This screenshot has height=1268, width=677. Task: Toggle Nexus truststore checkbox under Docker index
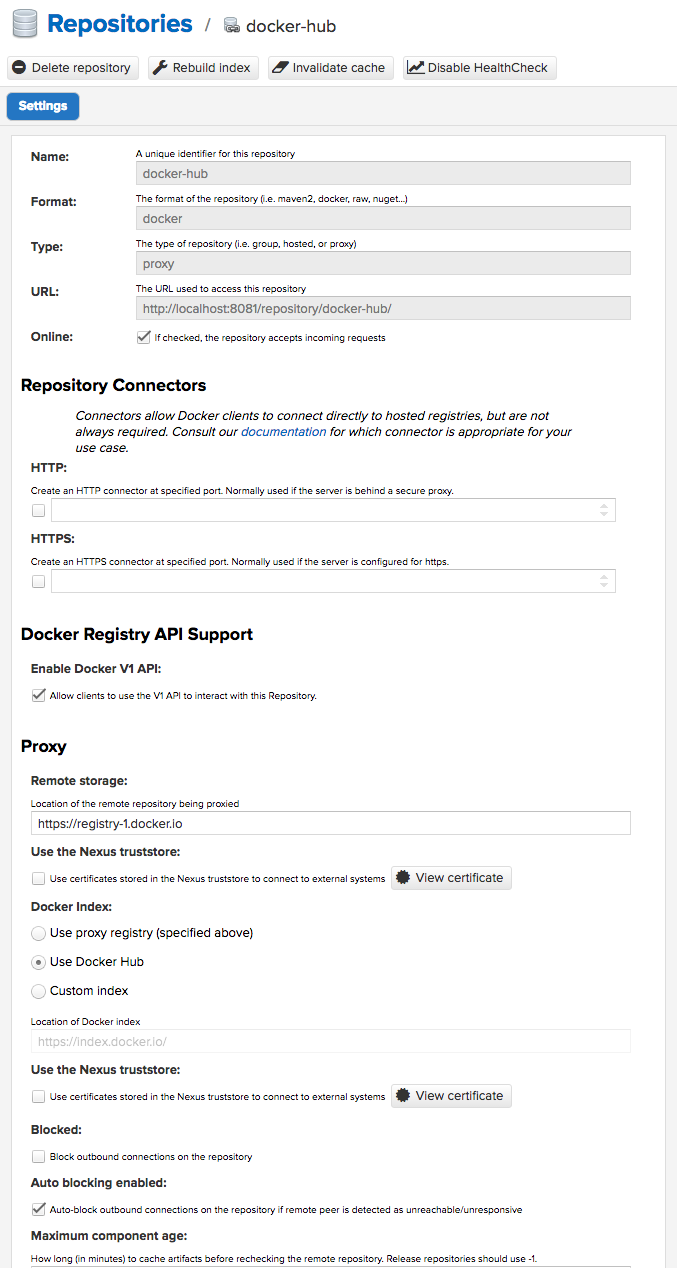tap(39, 1097)
